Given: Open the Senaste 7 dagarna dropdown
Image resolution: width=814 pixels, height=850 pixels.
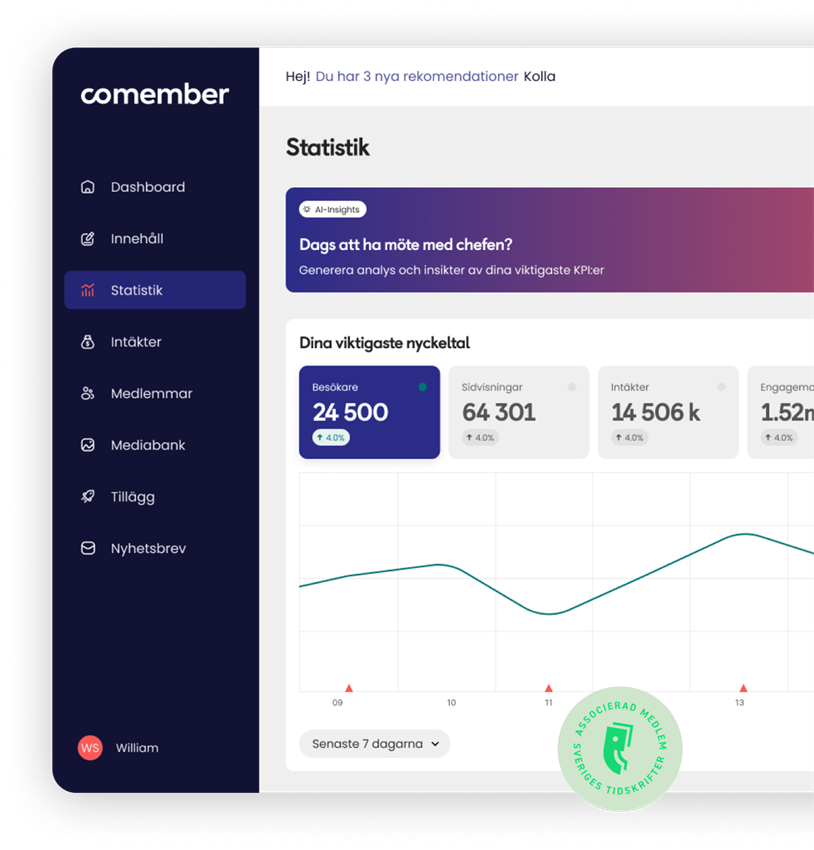Looking at the screenshot, I should pyautogui.click(x=375, y=744).
